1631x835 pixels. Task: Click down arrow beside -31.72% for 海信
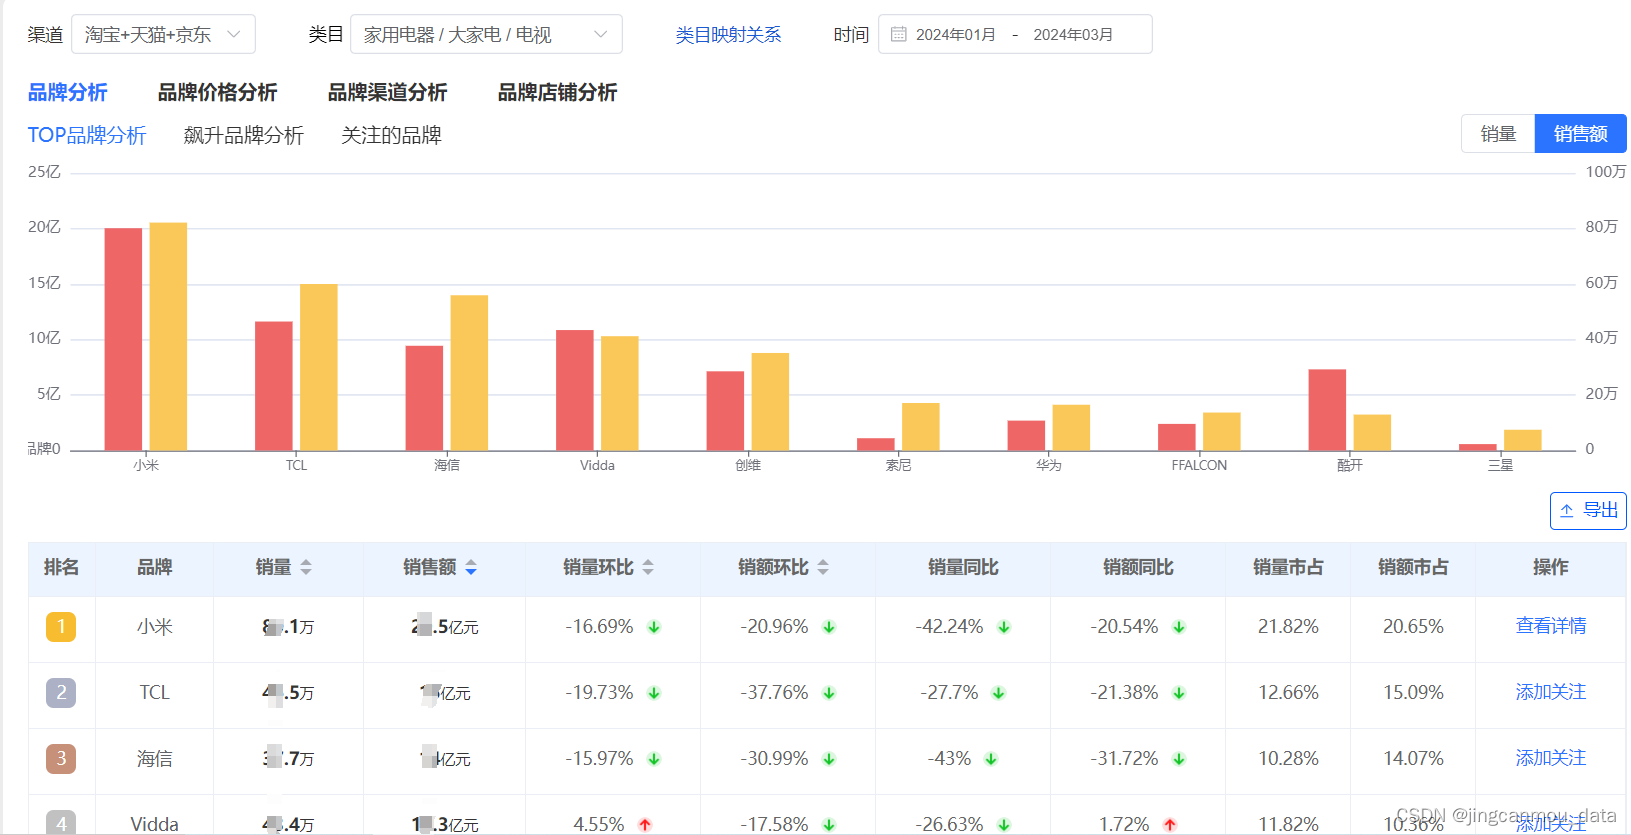(1179, 759)
